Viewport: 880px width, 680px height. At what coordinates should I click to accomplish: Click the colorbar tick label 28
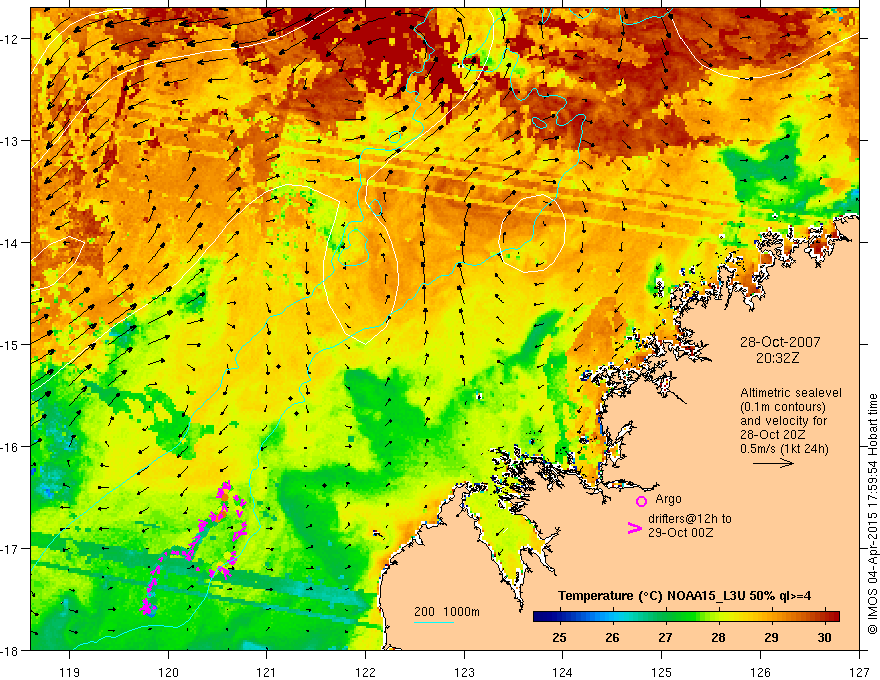pyautogui.click(x=718, y=637)
